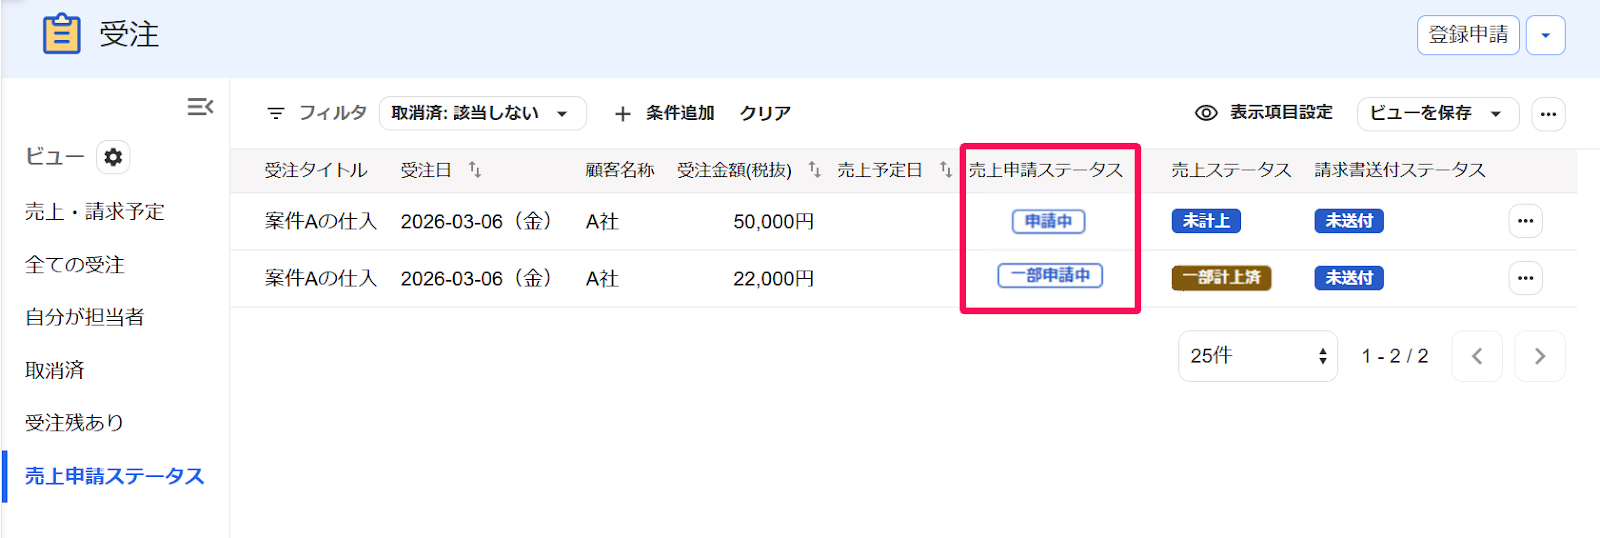Select the 全ての受注 view
1600x538 pixels.
tap(75, 265)
